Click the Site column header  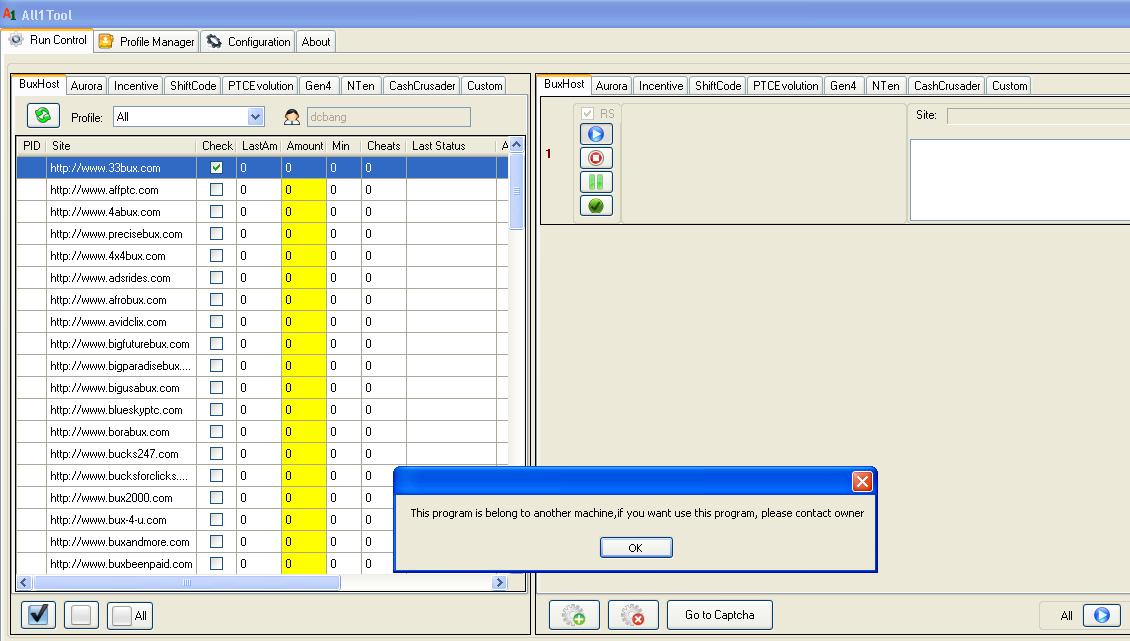click(121, 146)
